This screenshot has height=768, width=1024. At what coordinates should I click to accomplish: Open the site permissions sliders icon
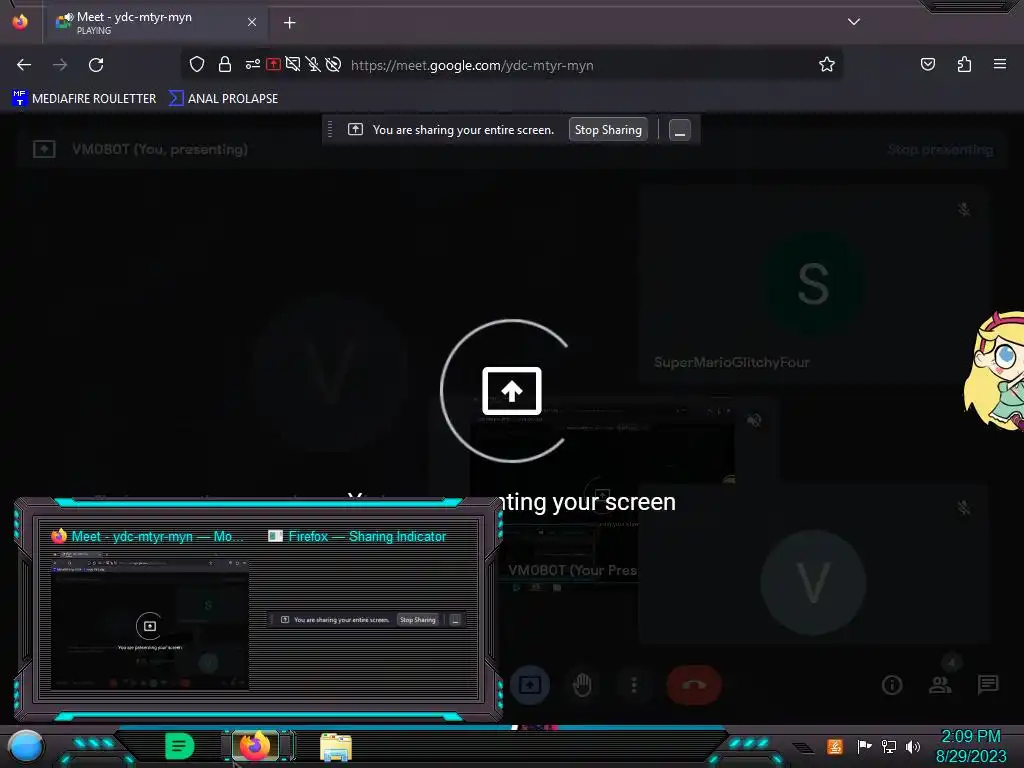(252, 64)
